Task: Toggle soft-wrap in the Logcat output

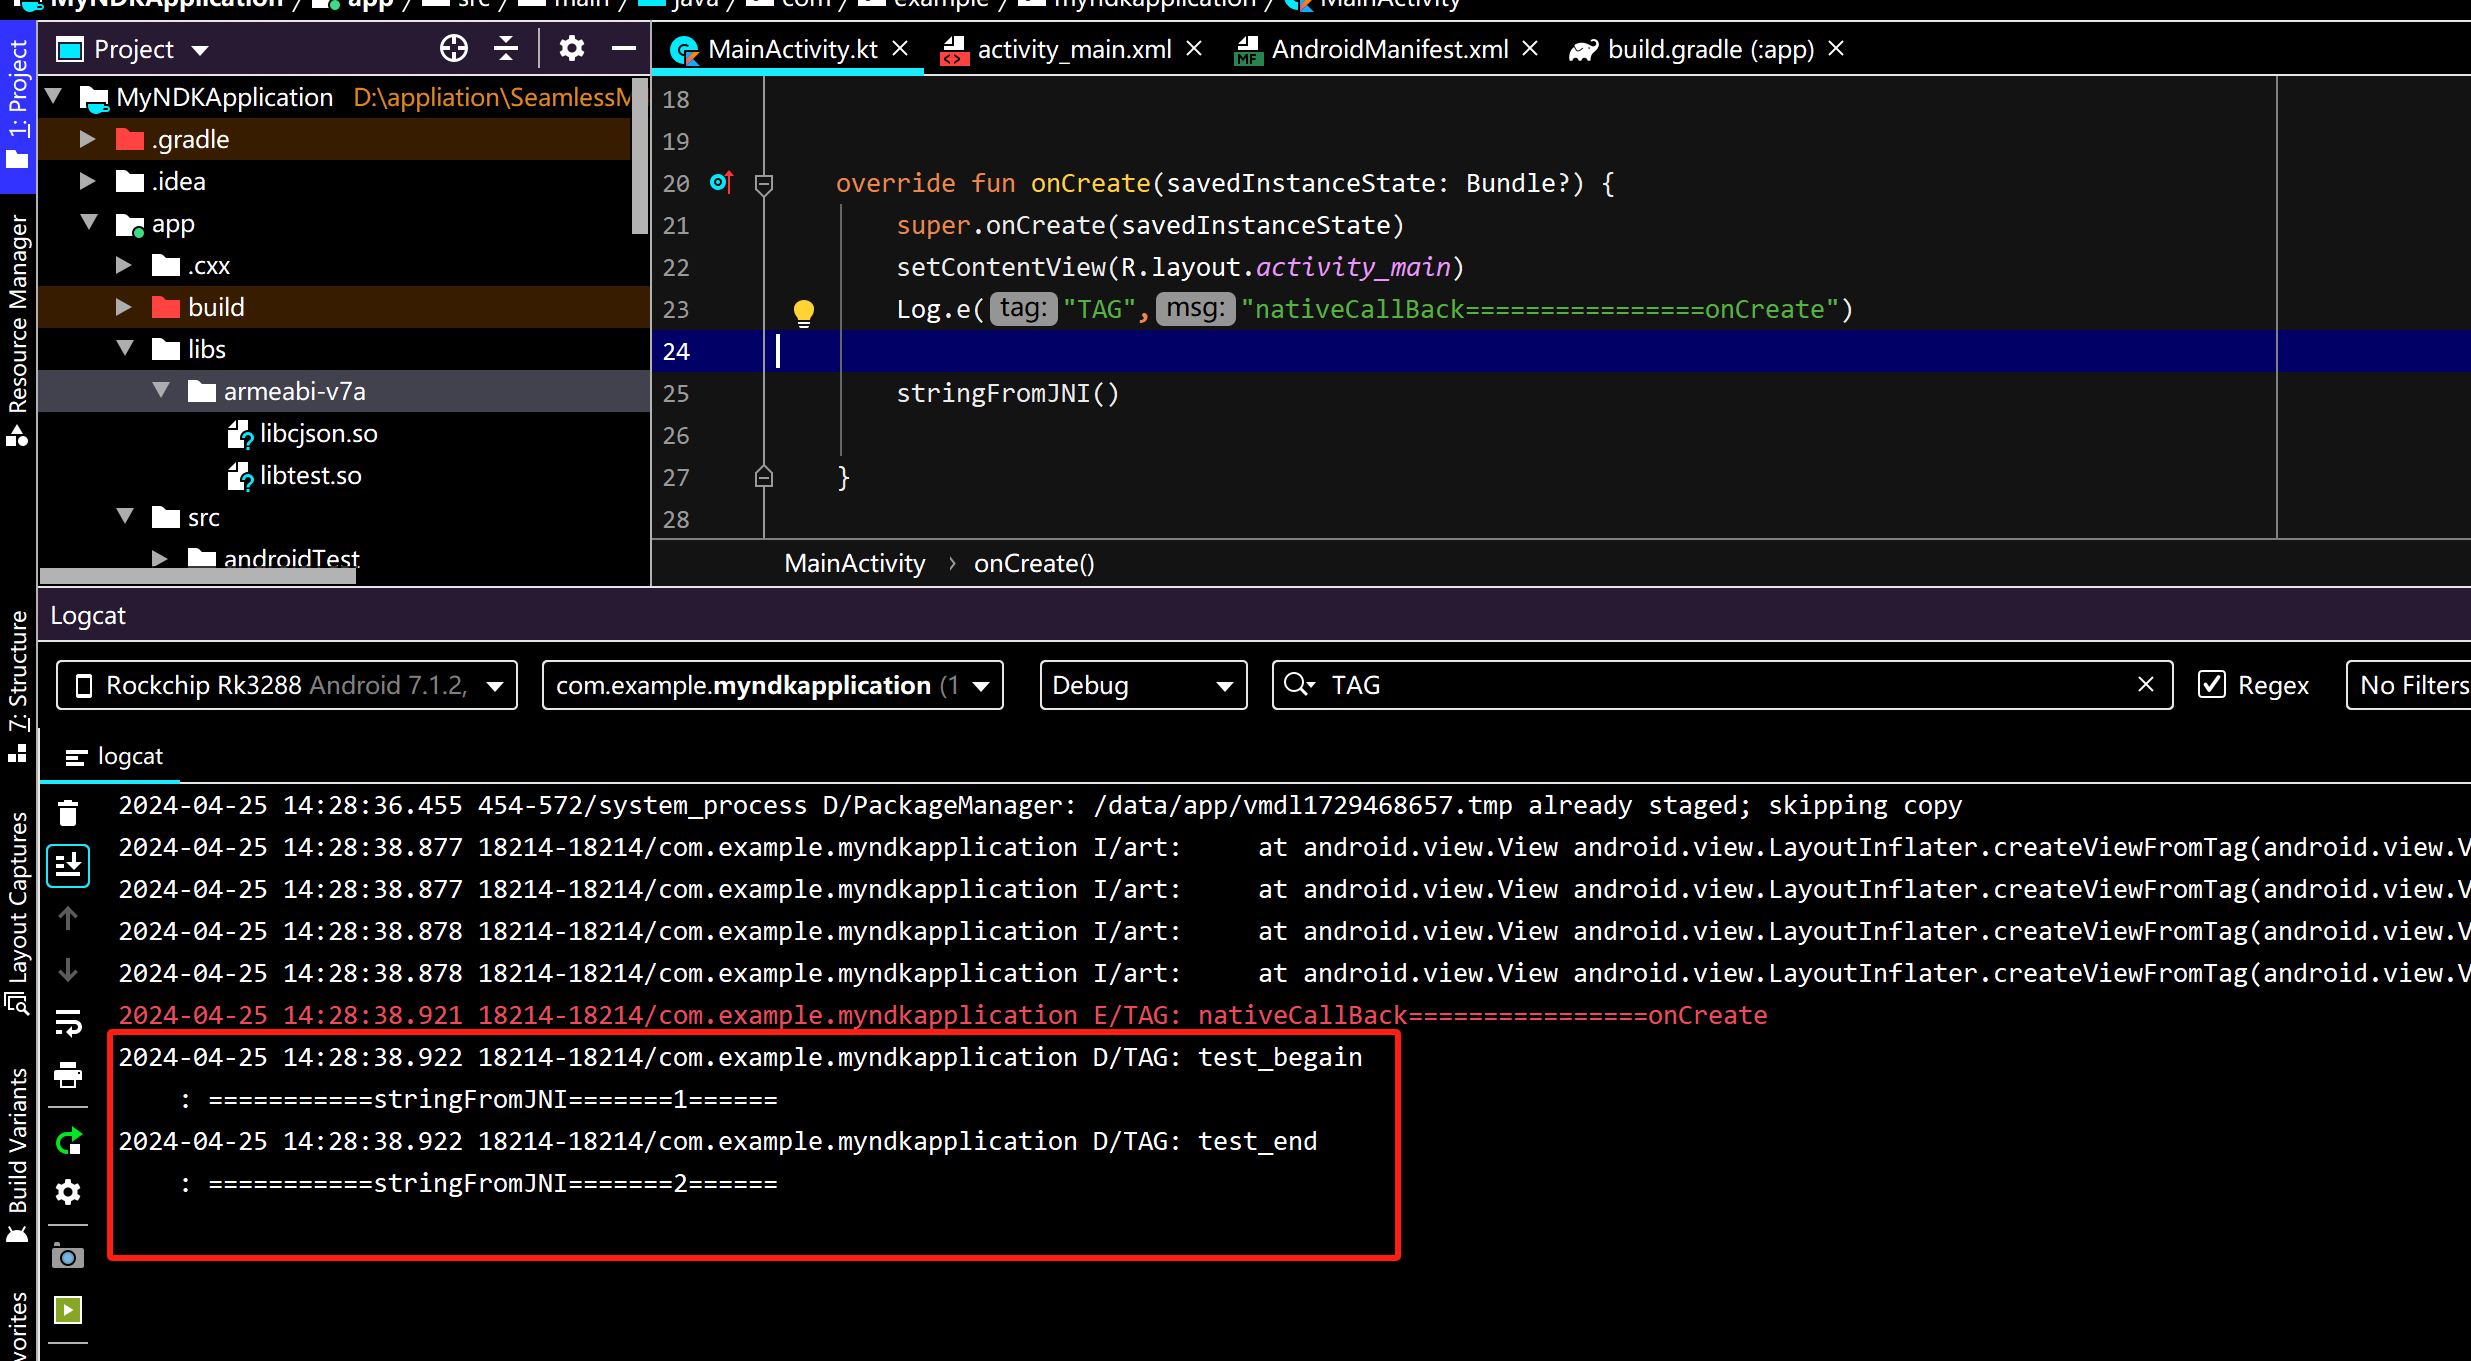Action: coord(68,1023)
